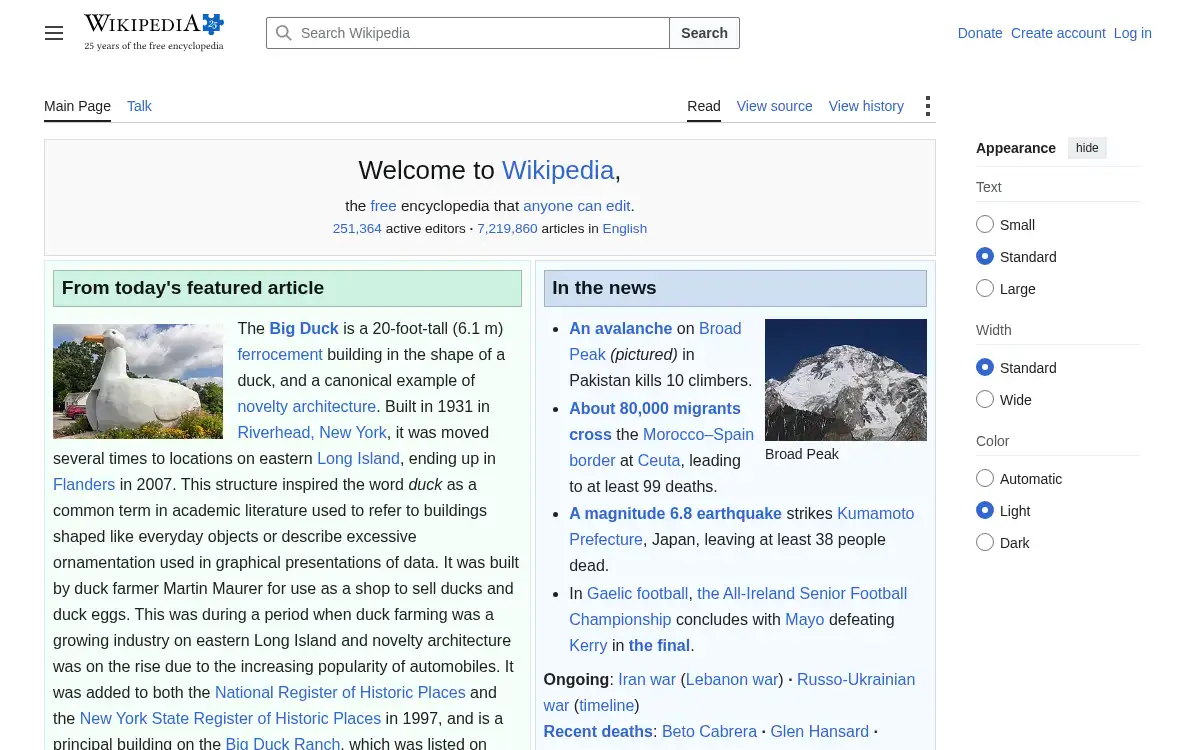Open All-Ireland Senior Football Championship link
Viewport: 1200px width, 750px height.
[738, 606]
